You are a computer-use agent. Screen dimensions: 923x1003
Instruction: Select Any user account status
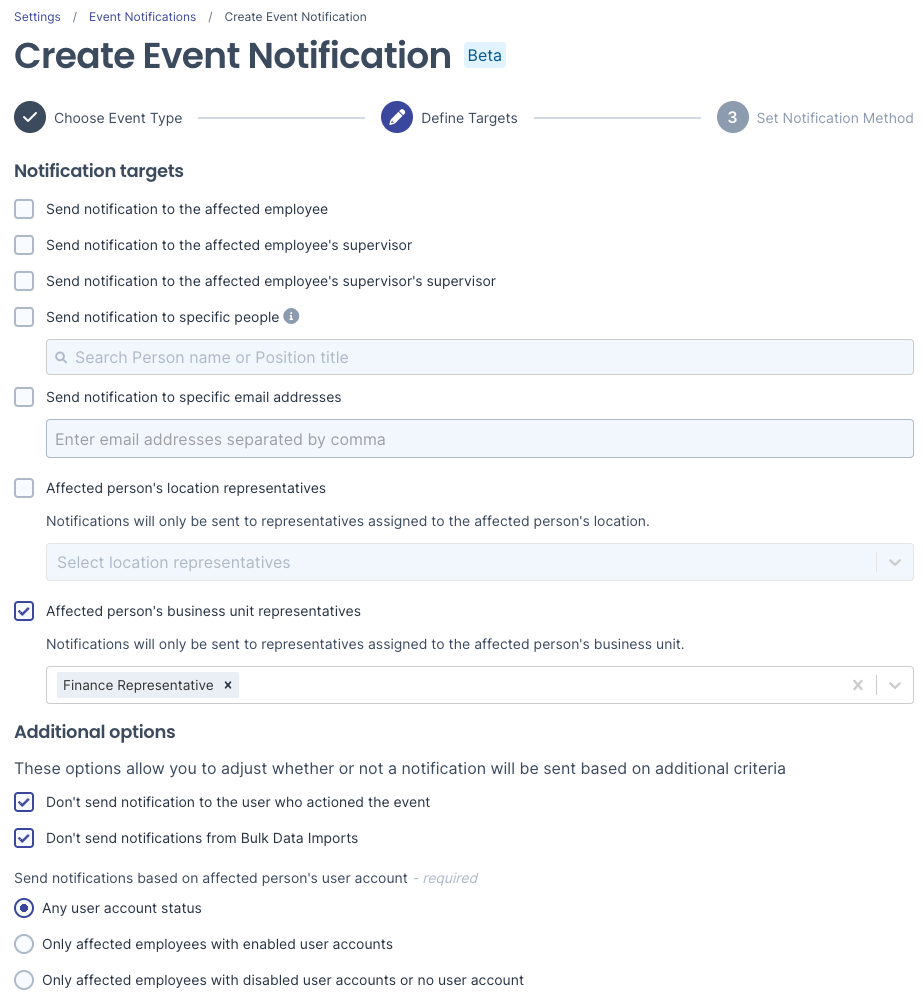click(x=24, y=908)
